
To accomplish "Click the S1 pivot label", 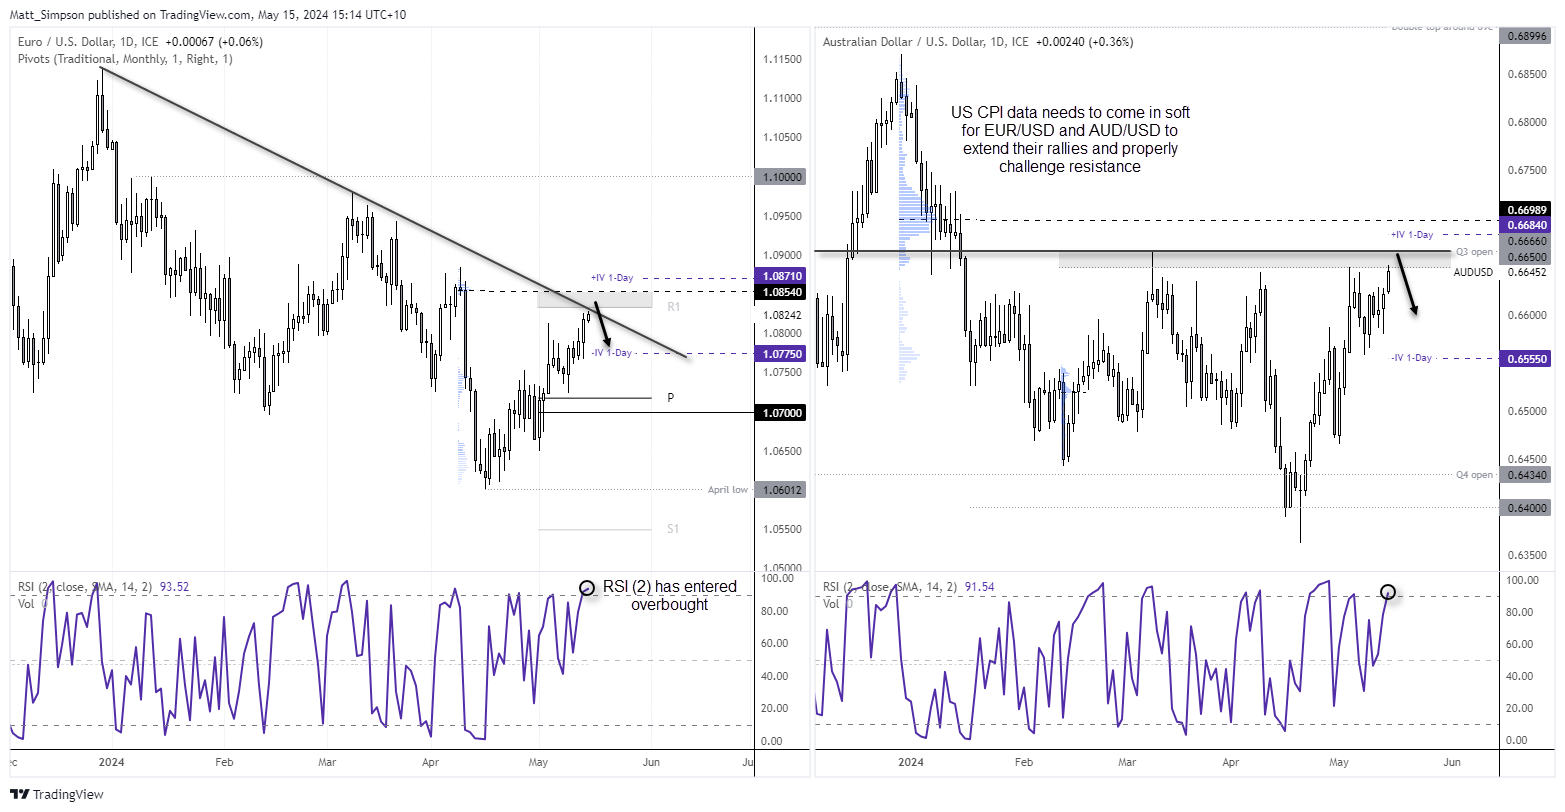I will coord(673,528).
